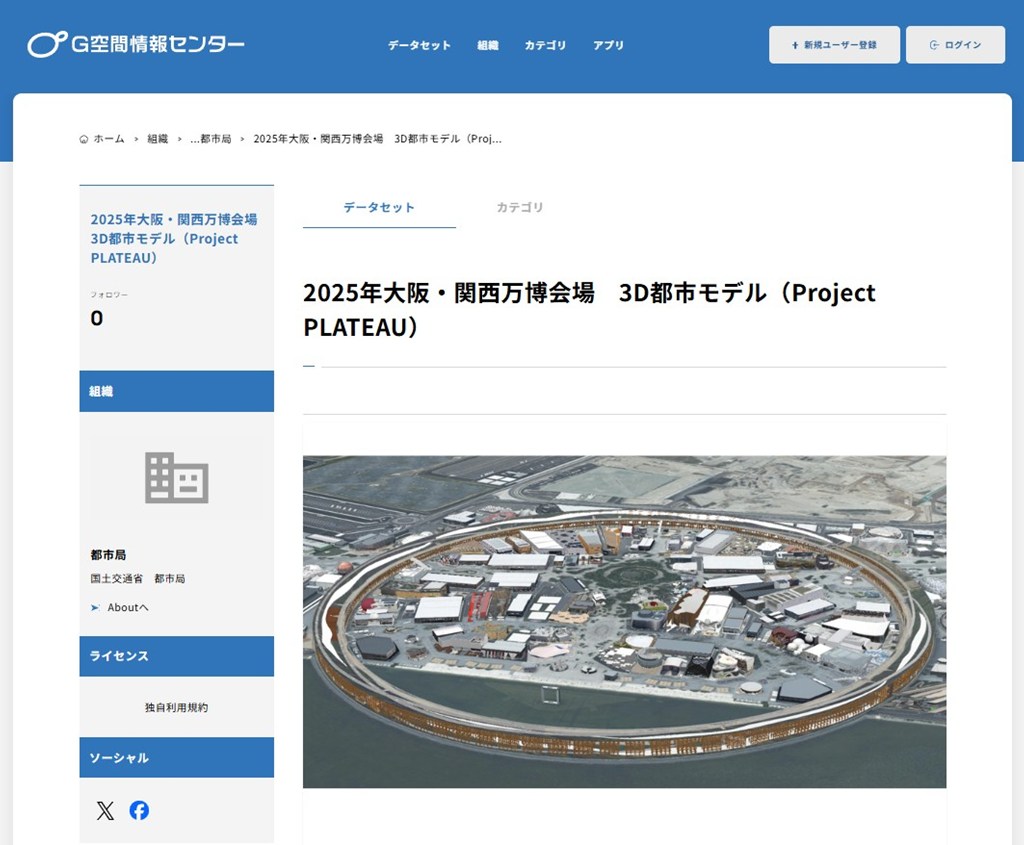1024x845 pixels.
Task: Select the データセット tab
Action: [x=379, y=207]
